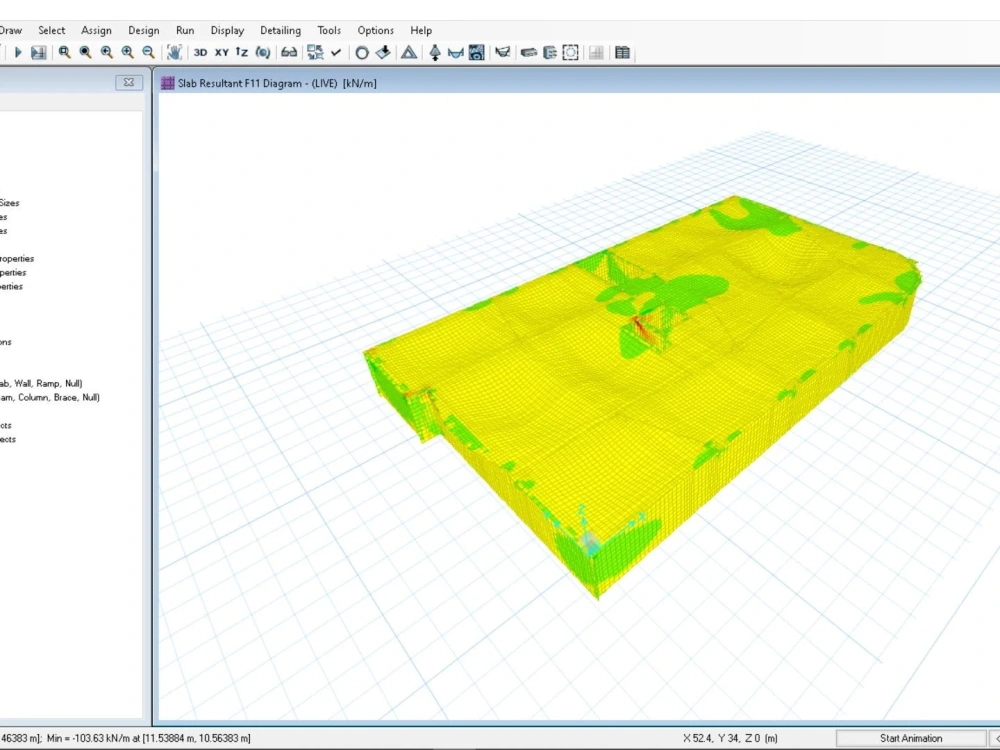The height and width of the screenshot is (750, 1000).
Task: Restore full view with dark magnifier icon
Action: 85,52
